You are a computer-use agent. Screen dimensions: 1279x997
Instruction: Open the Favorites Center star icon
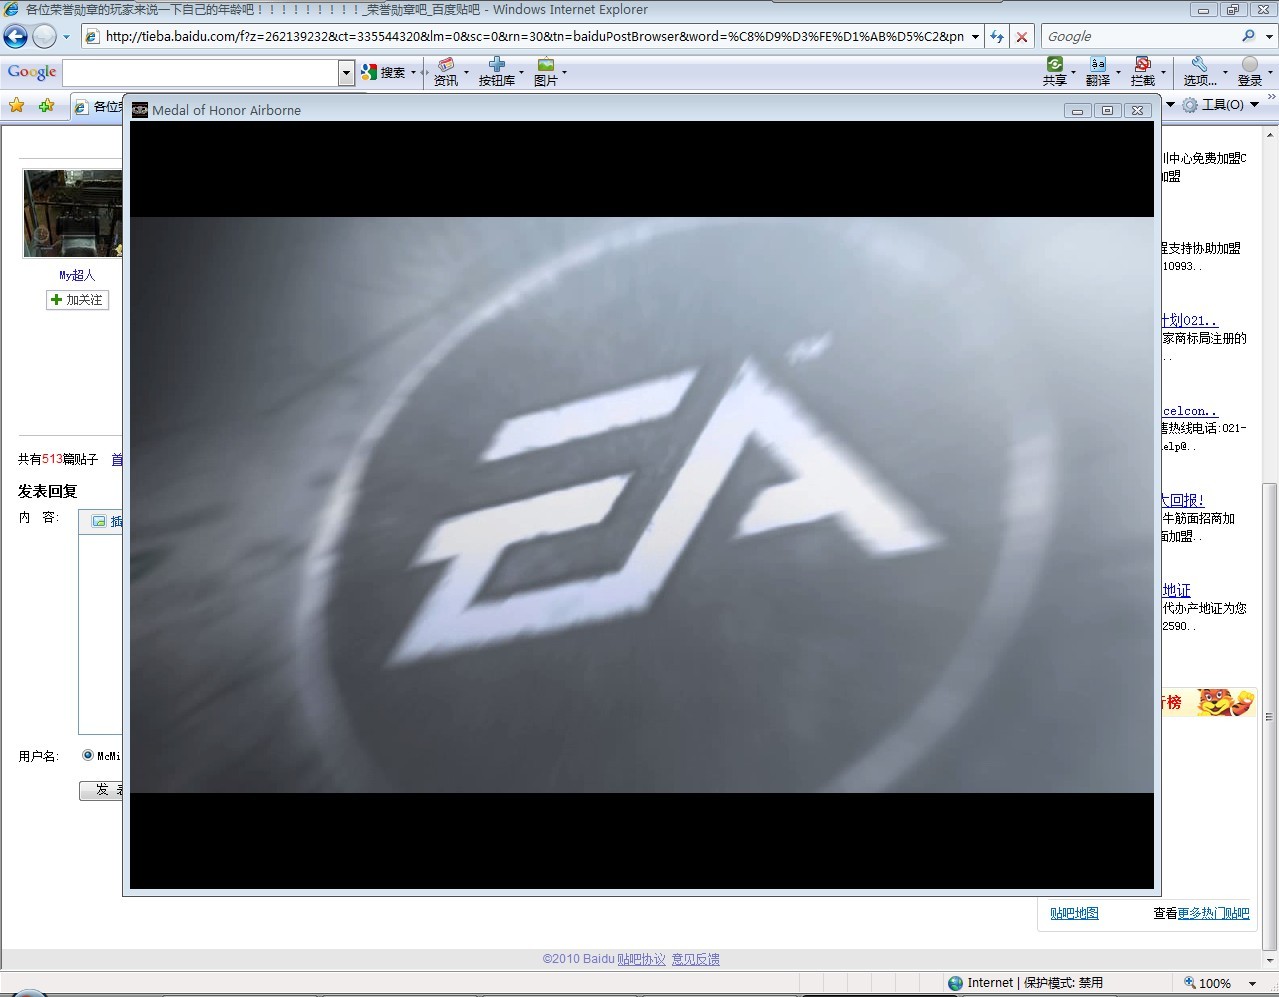pos(17,106)
